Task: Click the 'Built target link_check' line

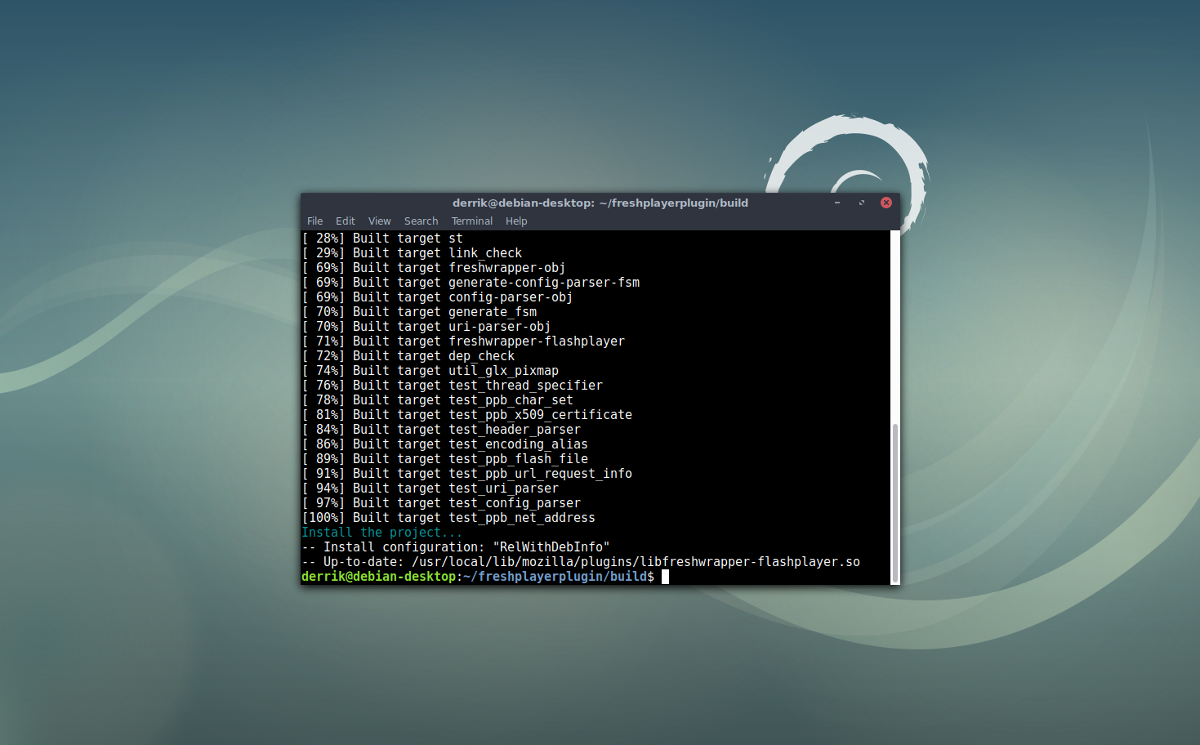Action: coord(412,253)
